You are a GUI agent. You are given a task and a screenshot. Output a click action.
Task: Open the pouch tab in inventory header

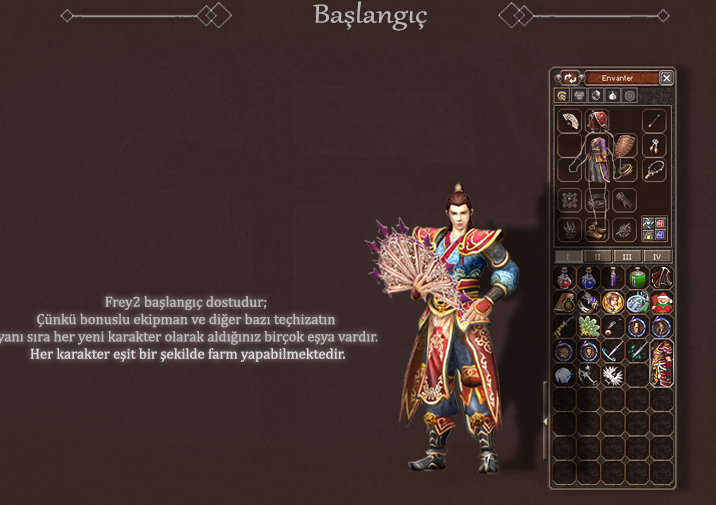point(613,95)
